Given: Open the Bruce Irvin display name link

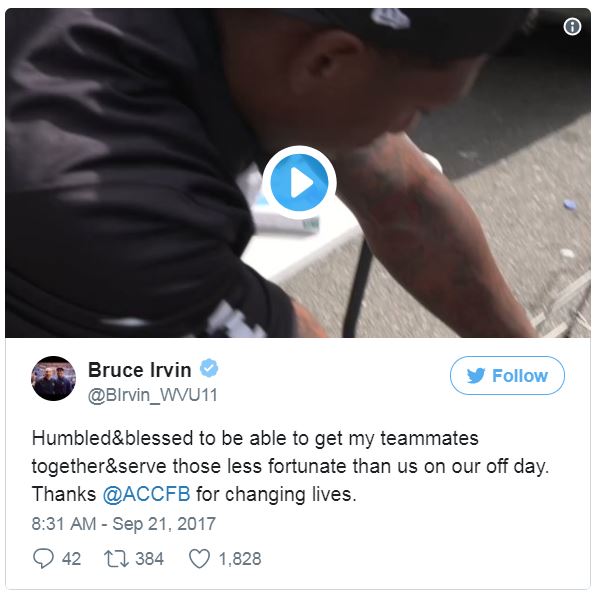Looking at the screenshot, I should point(139,370).
